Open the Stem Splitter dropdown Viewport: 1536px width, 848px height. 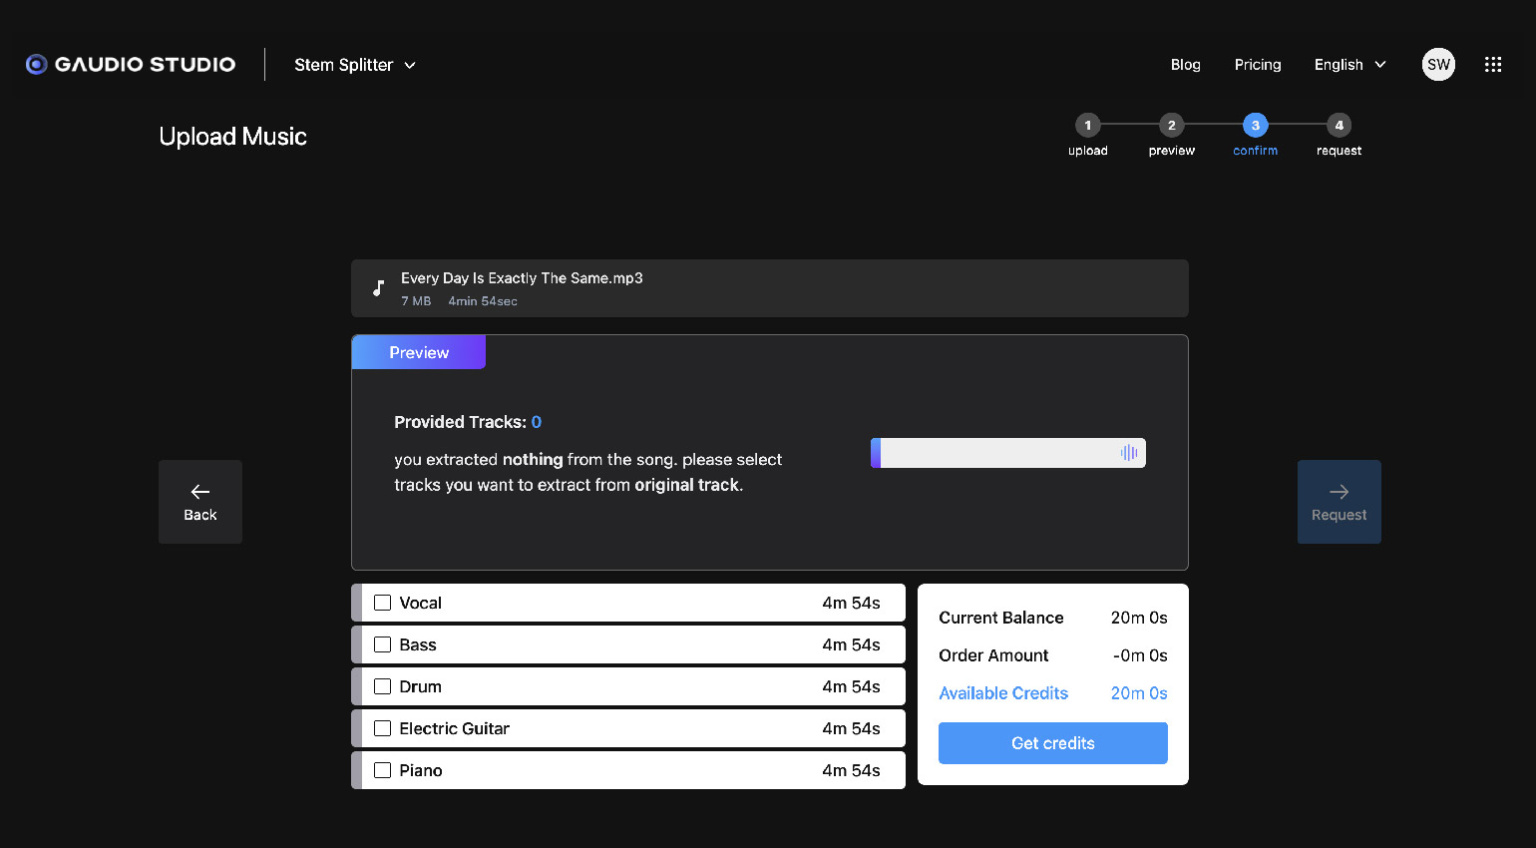click(354, 64)
